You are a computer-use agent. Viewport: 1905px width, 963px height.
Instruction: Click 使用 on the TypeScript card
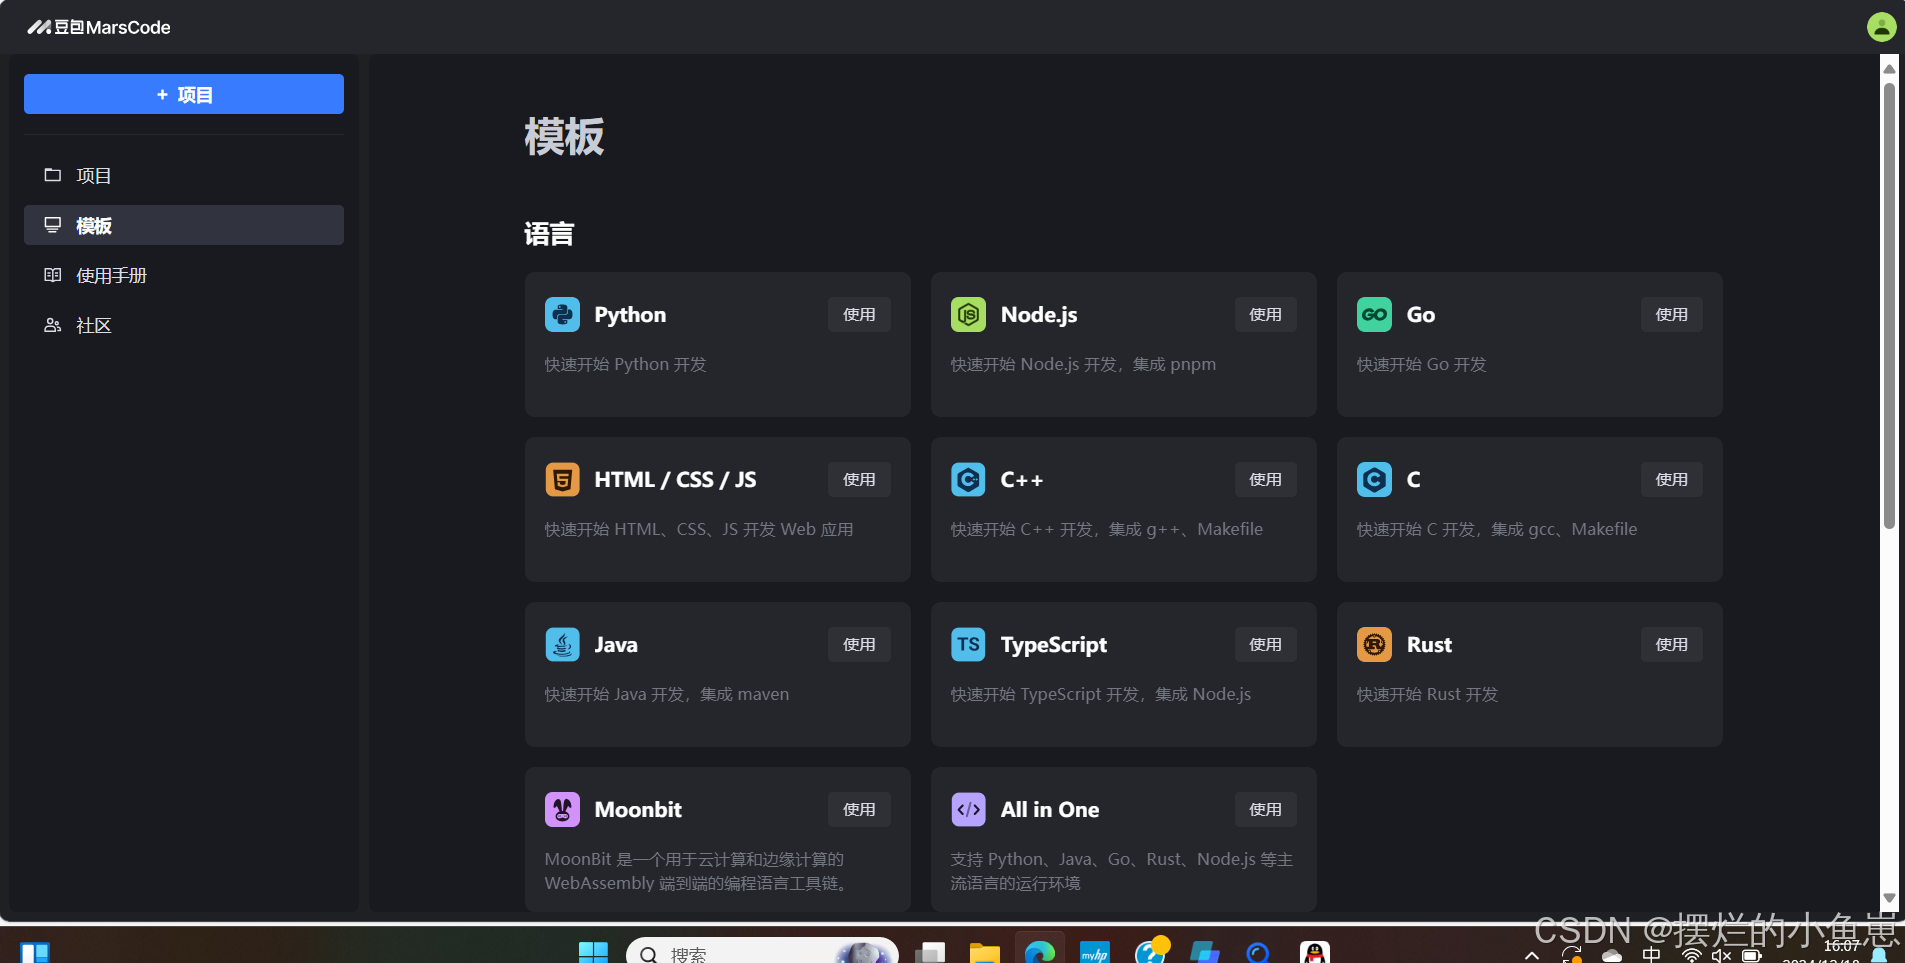click(1265, 644)
